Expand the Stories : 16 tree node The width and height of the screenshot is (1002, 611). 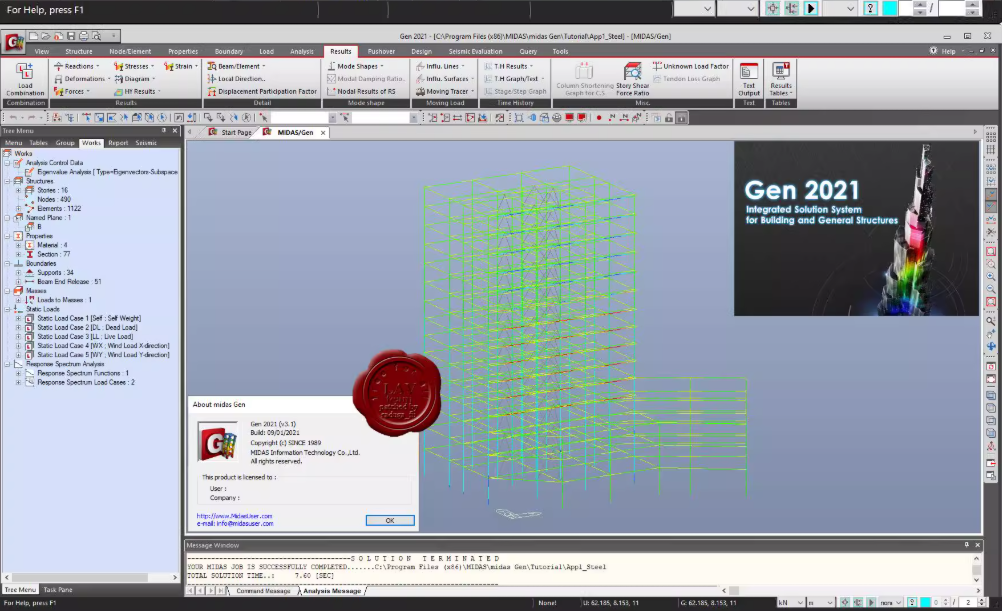(19, 190)
